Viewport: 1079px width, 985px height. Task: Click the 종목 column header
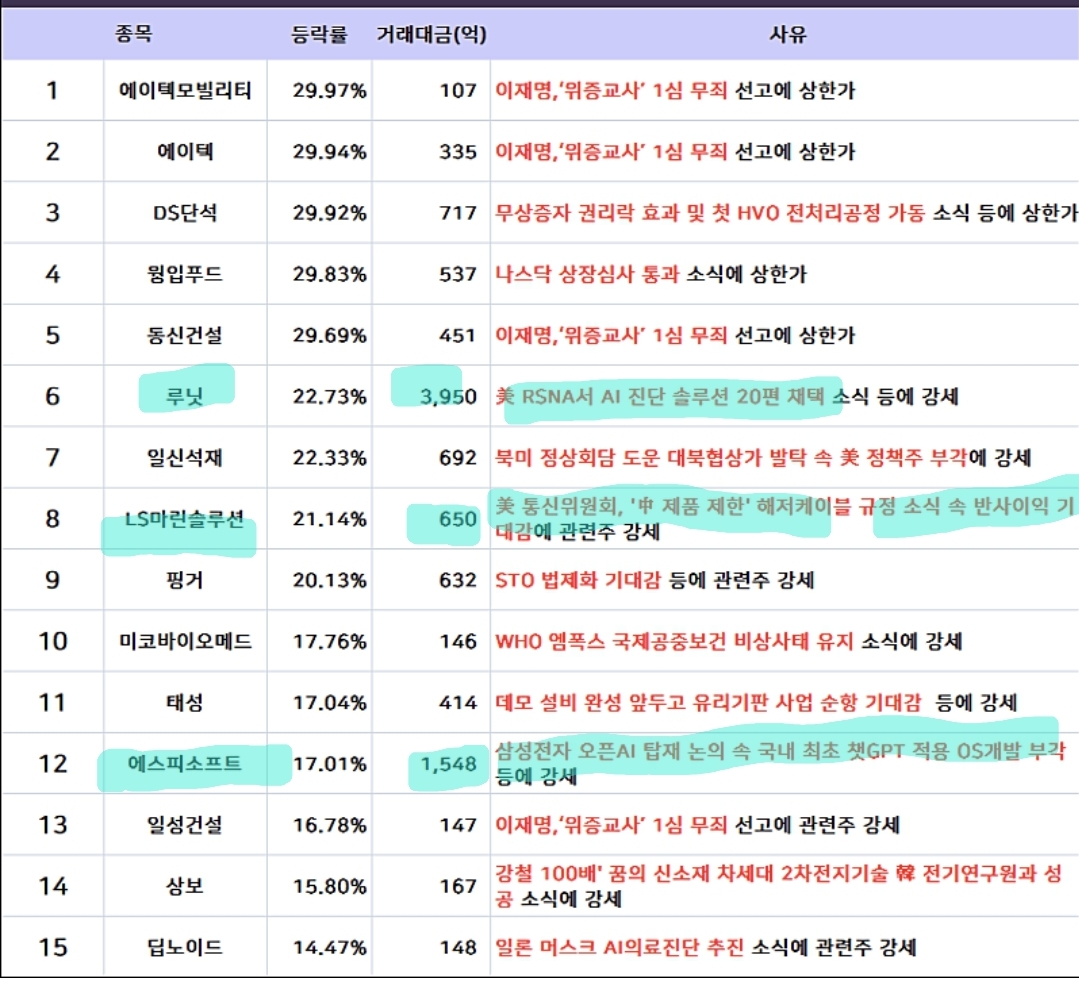tap(133, 33)
